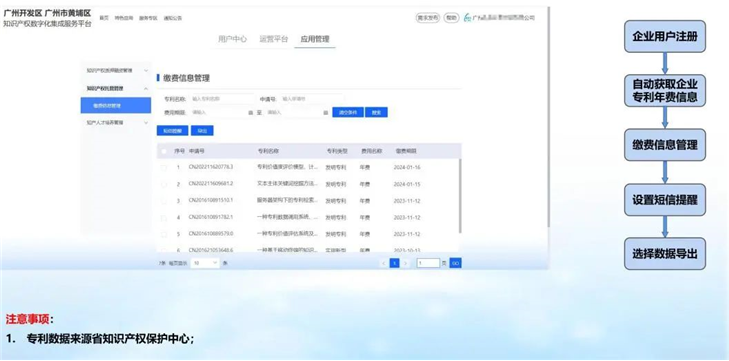Open 服务专区 in top navigation
This screenshot has height=361, width=729.
(x=148, y=18)
